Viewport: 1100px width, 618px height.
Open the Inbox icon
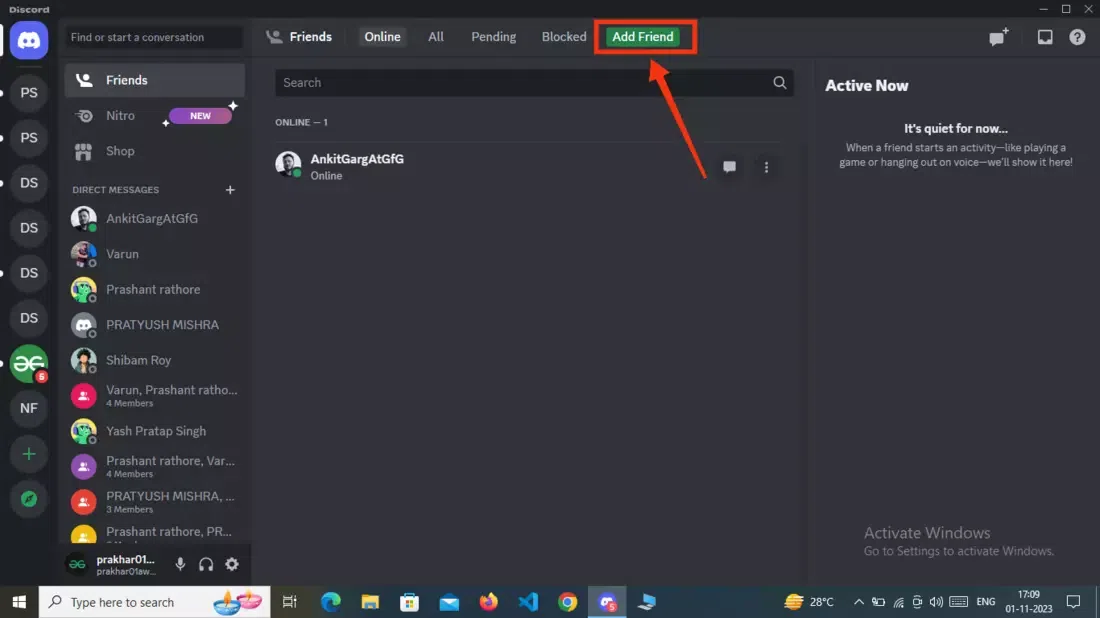[1045, 37]
